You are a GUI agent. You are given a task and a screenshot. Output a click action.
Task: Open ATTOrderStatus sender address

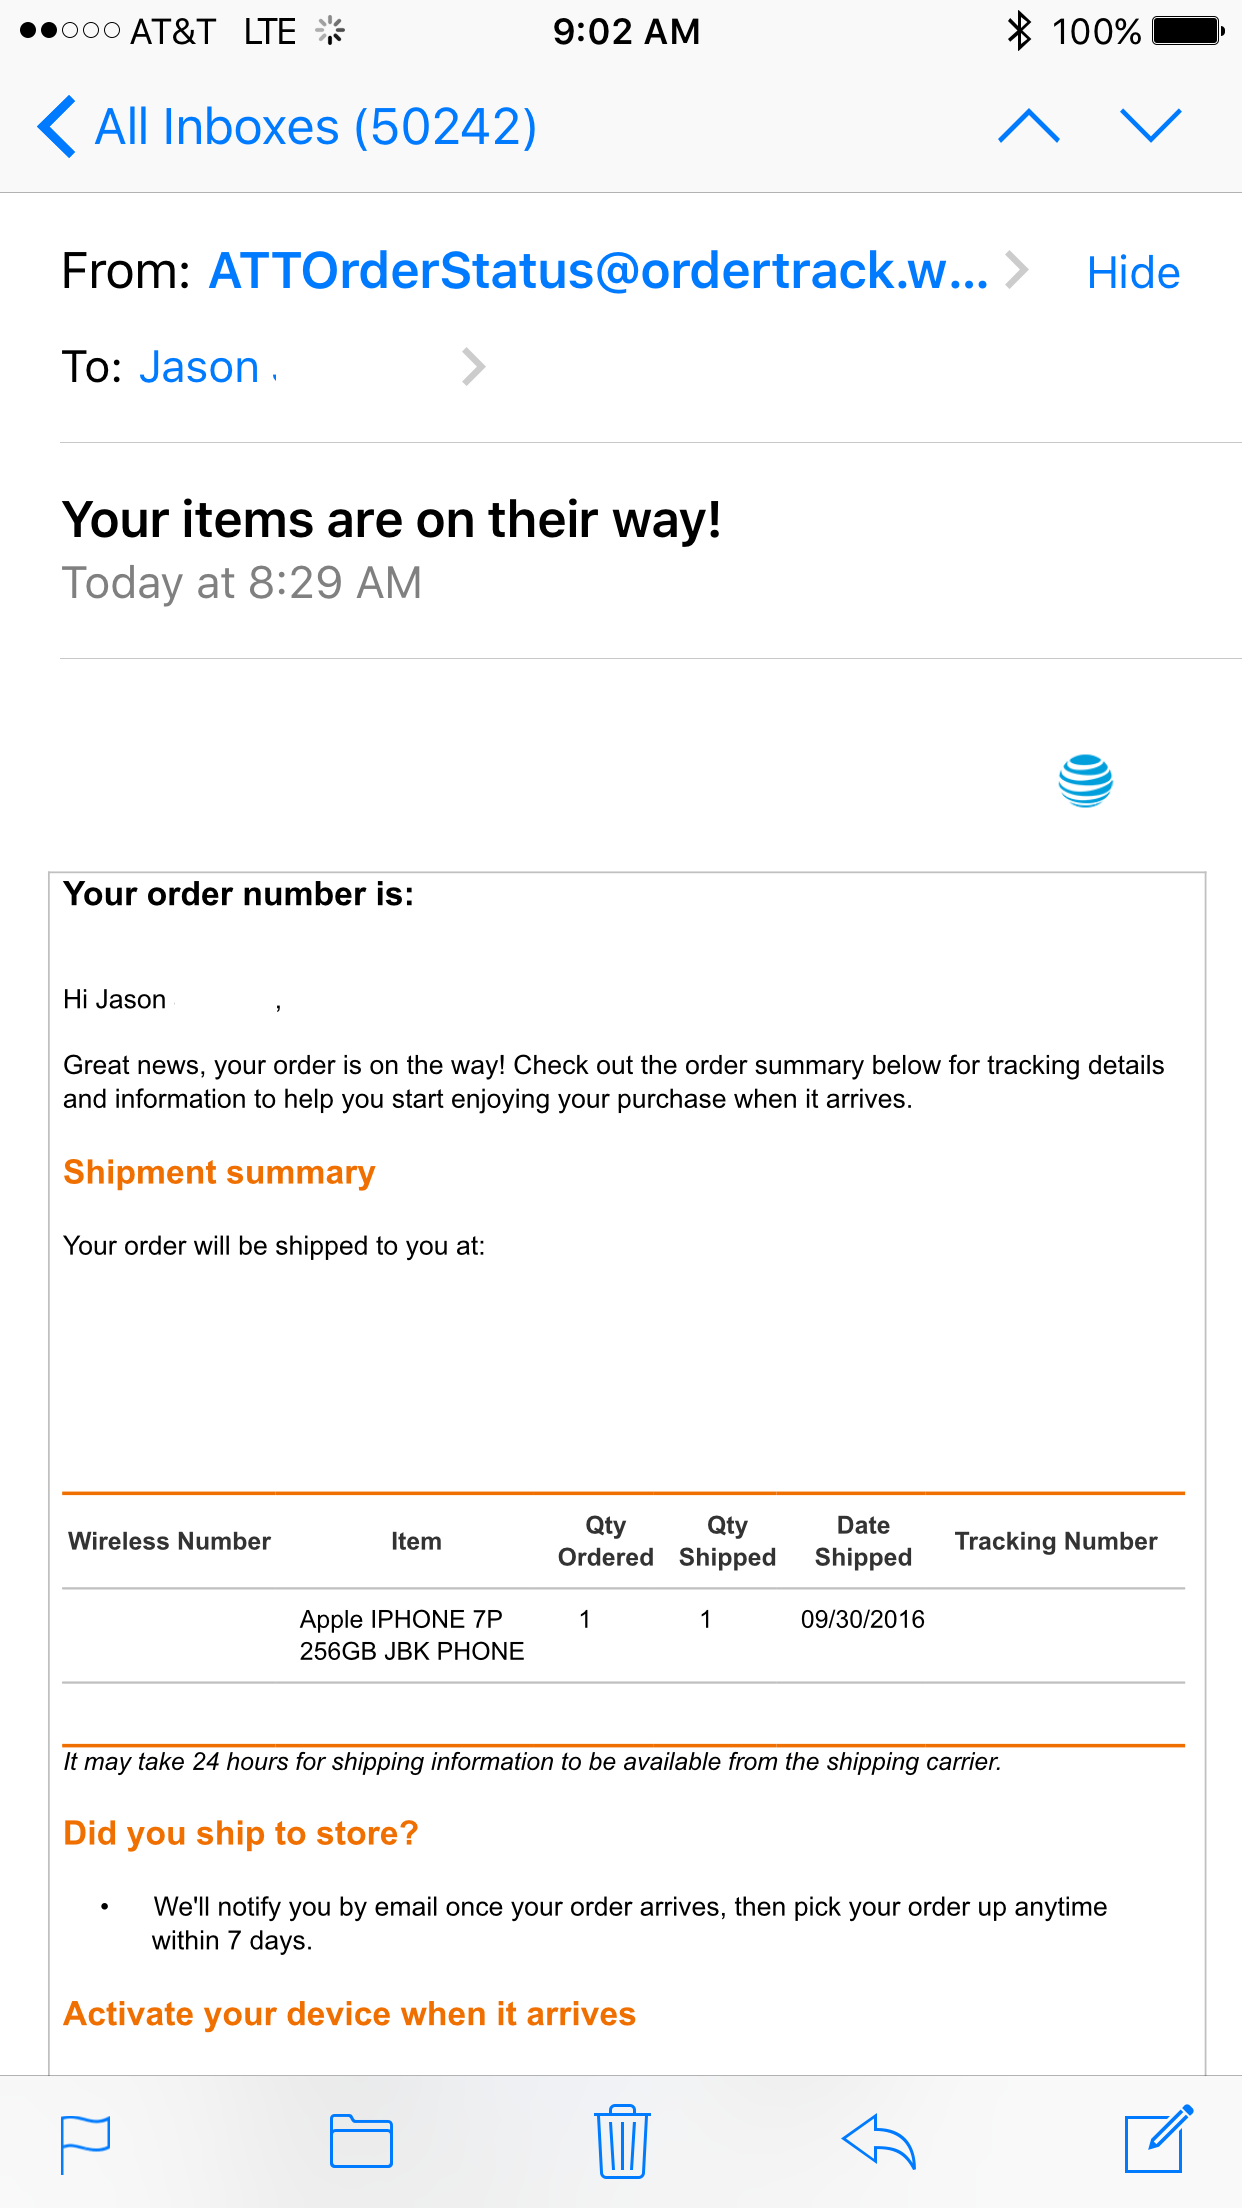click(598, 270)
